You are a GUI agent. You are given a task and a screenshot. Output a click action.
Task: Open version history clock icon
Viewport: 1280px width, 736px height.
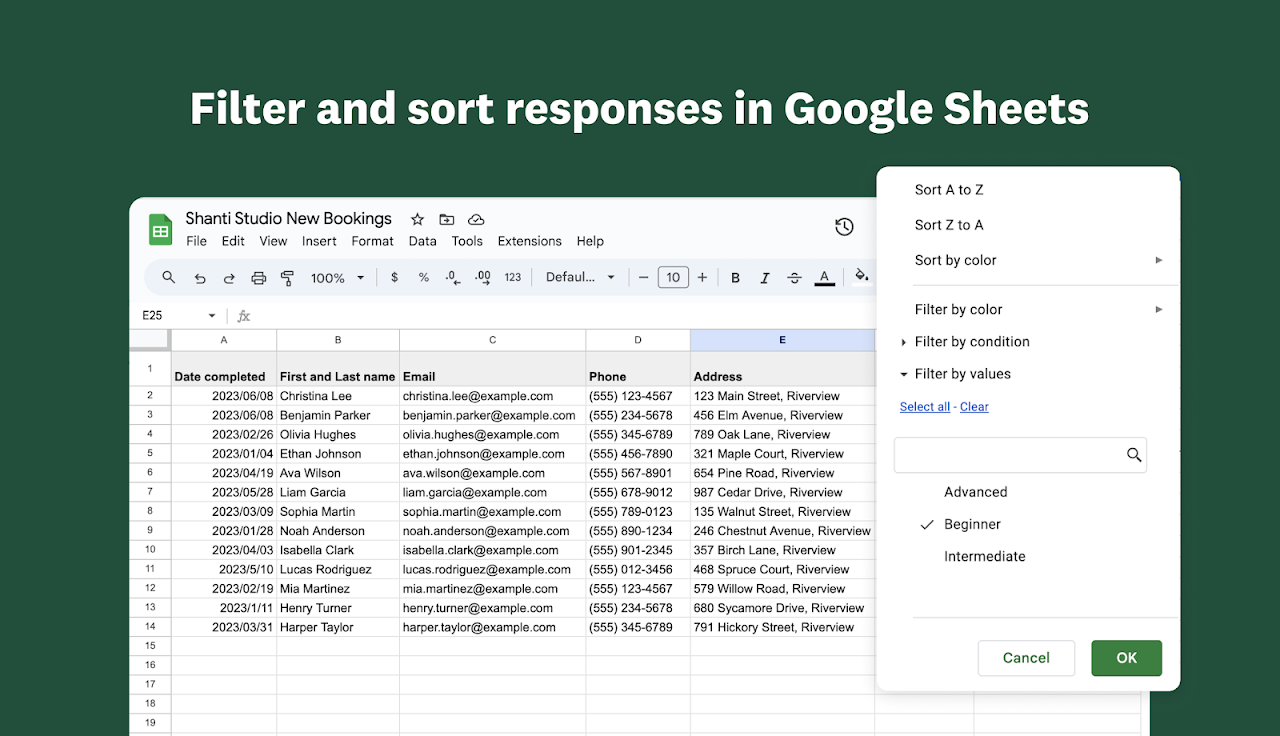click(x=844, y=227)
